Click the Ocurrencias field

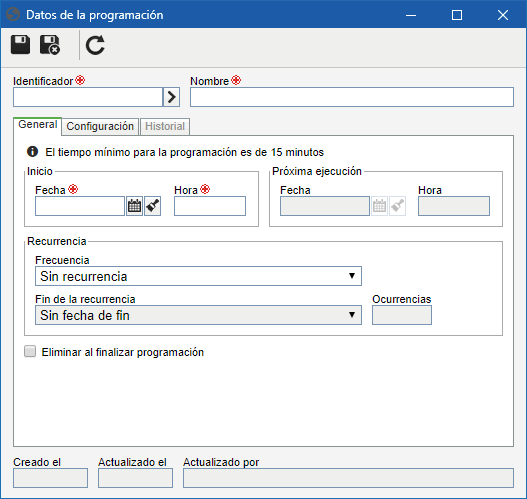[402, 315]
